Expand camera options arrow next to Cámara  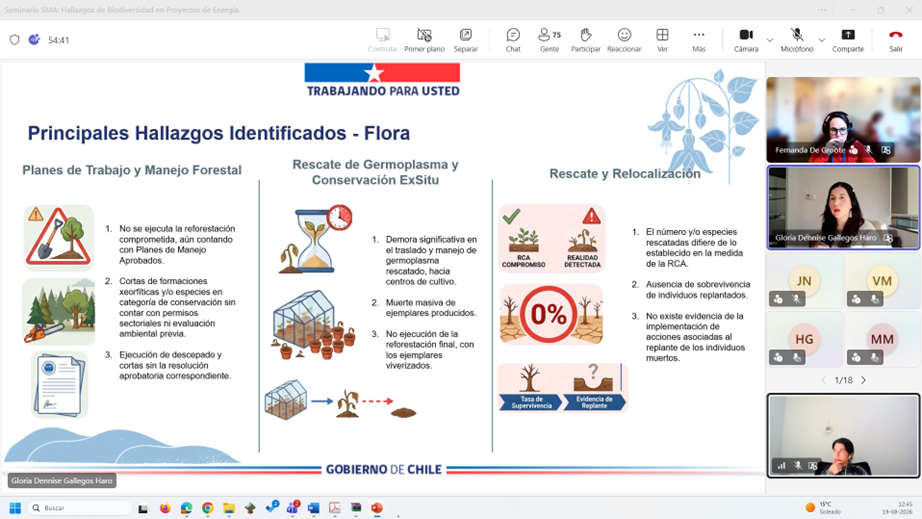[x=769, y=40]
